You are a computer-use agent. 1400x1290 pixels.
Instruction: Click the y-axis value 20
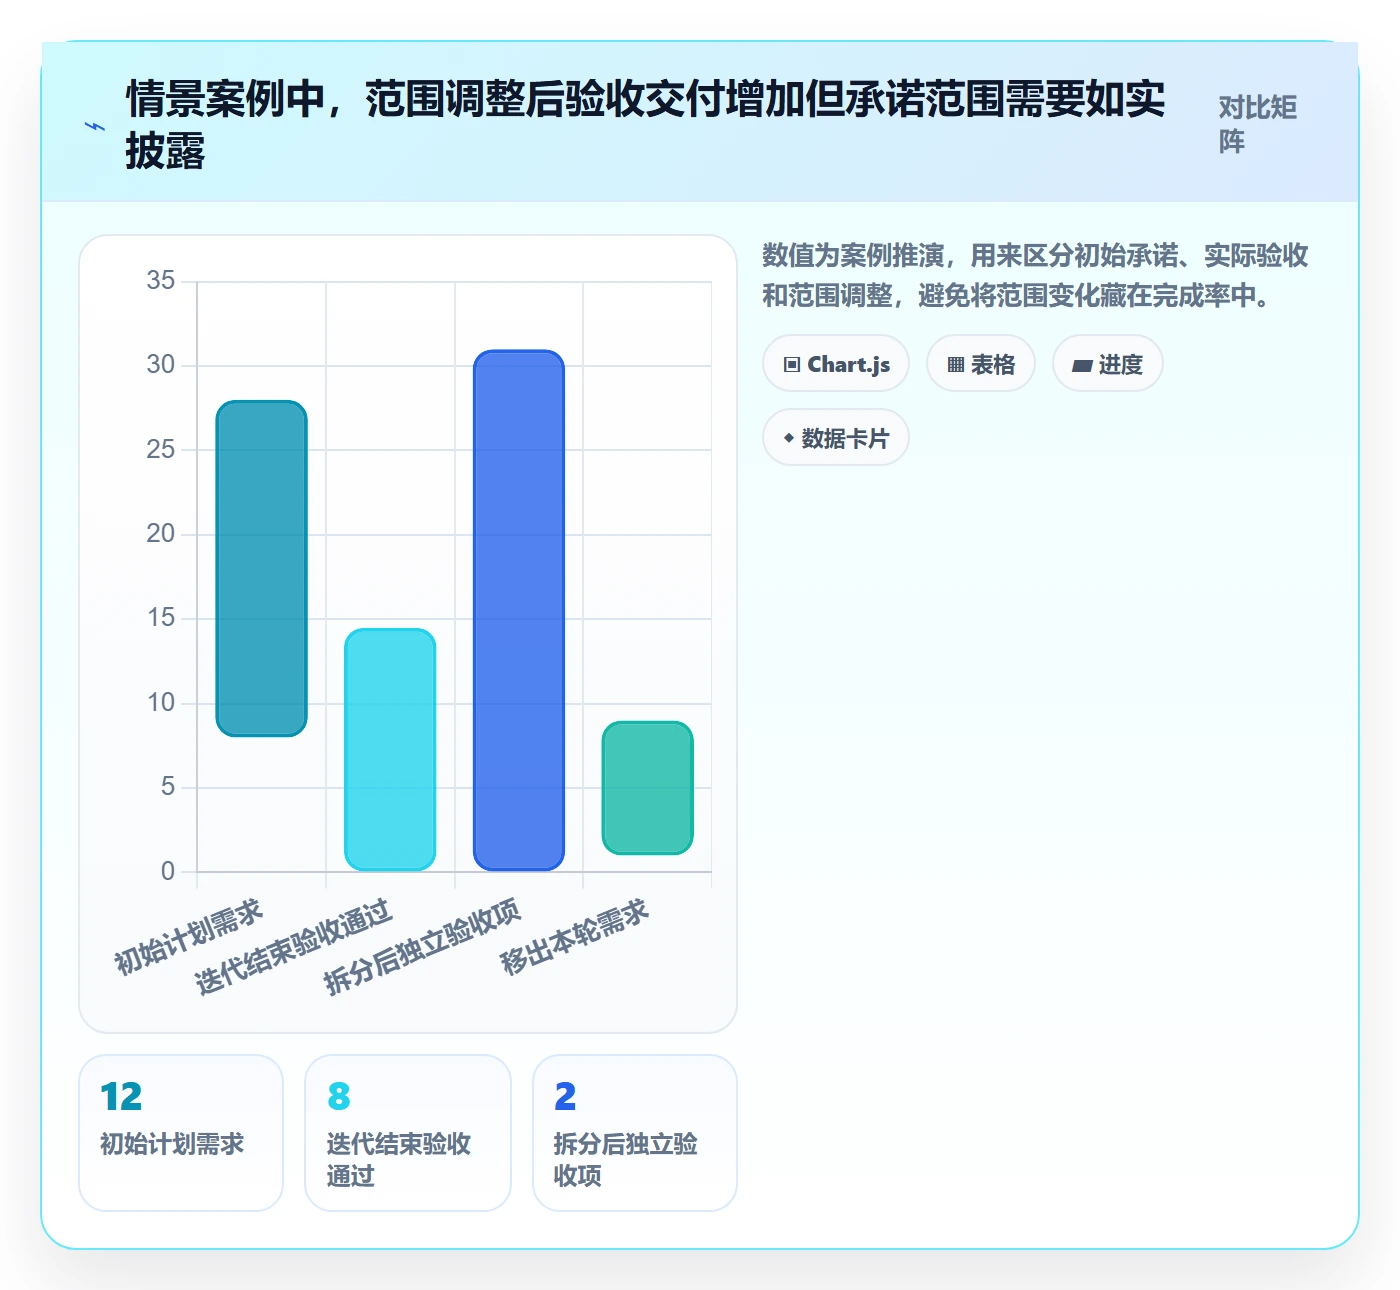[x=161, y=533]
